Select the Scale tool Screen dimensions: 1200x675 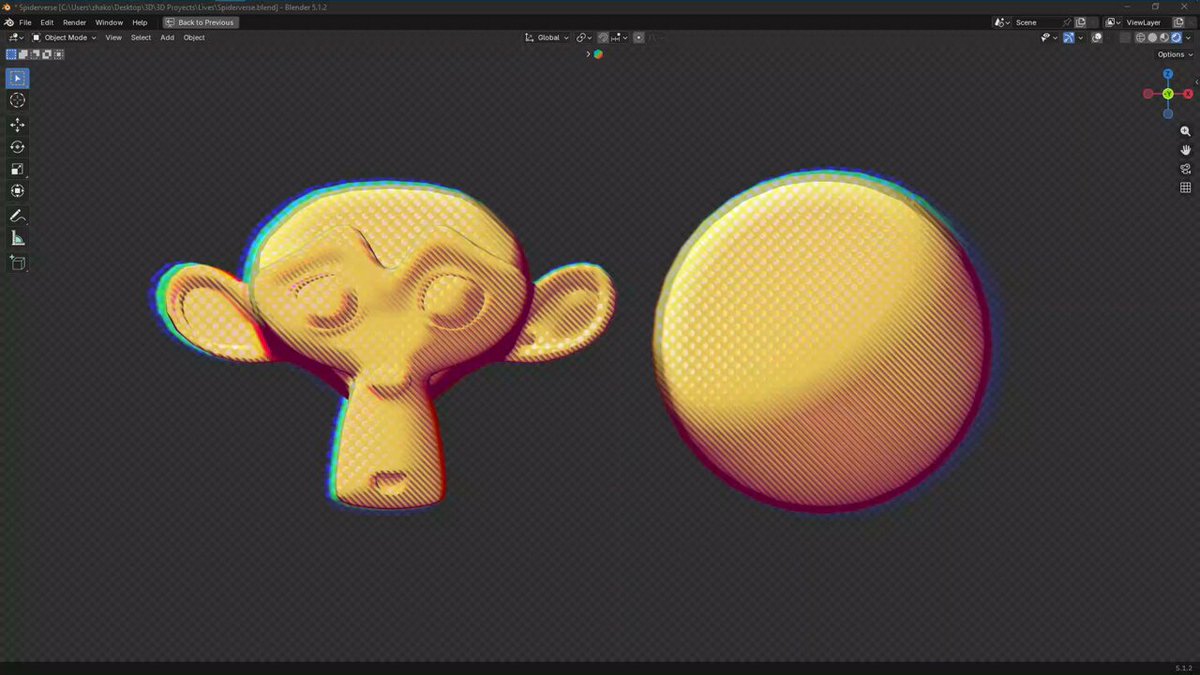point(17,169)
